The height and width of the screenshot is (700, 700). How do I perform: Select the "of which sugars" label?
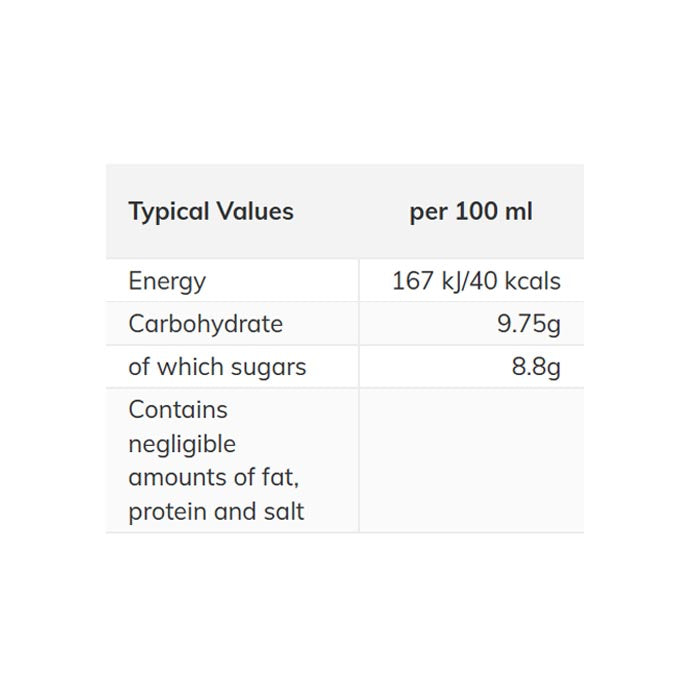pos(217,367)
